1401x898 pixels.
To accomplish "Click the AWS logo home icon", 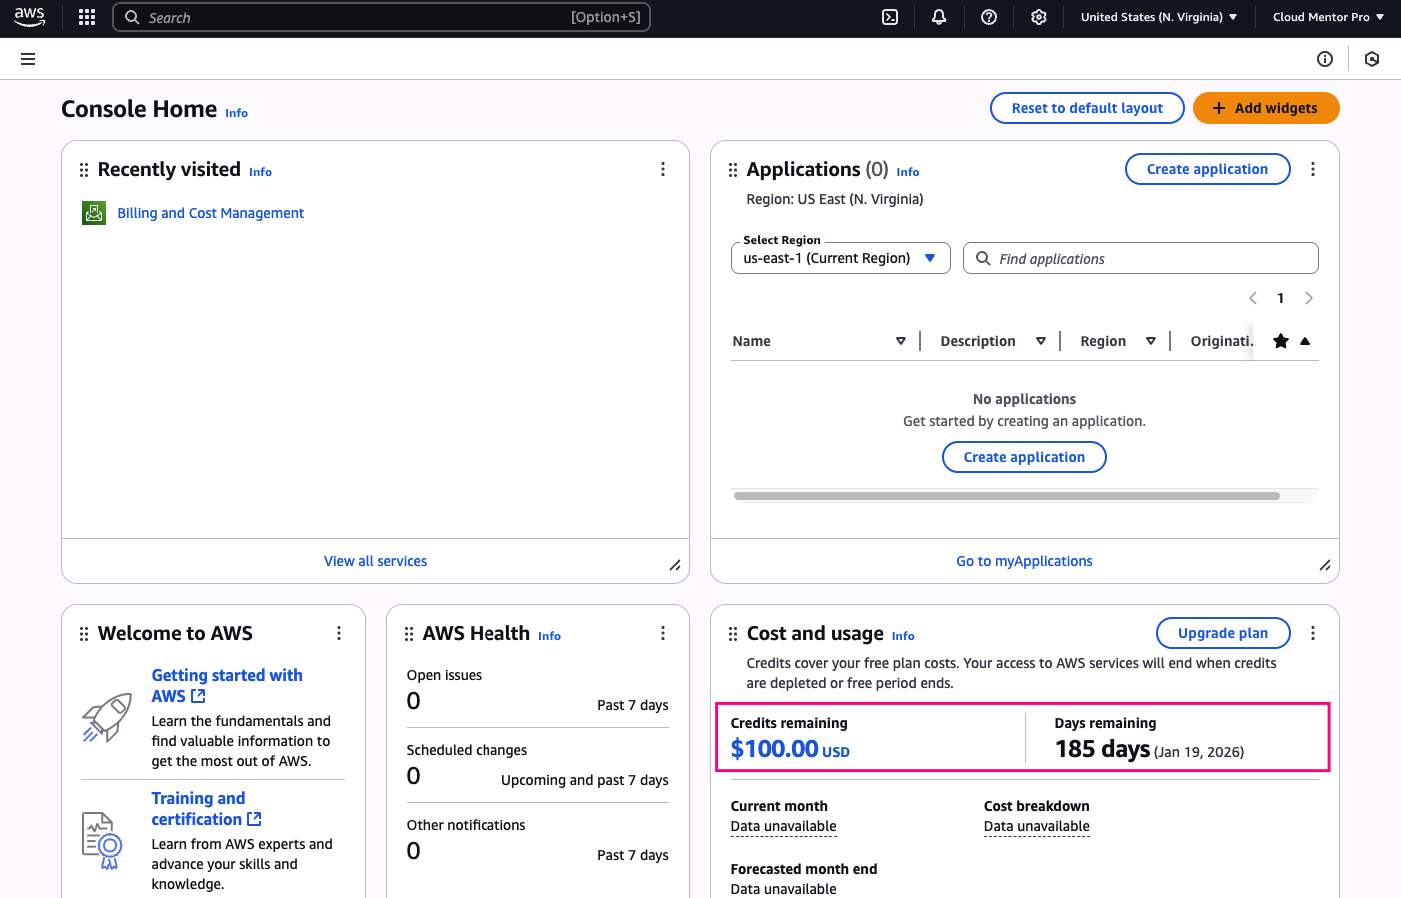I will pyautogui.click(x=29, y=17).
